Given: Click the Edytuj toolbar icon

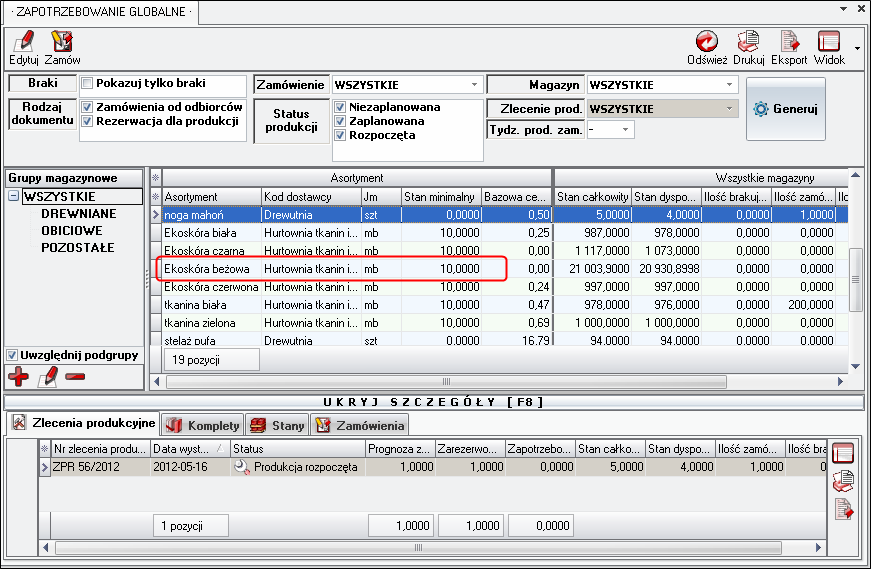Looking at the screenshot, I should click(23, 42).
